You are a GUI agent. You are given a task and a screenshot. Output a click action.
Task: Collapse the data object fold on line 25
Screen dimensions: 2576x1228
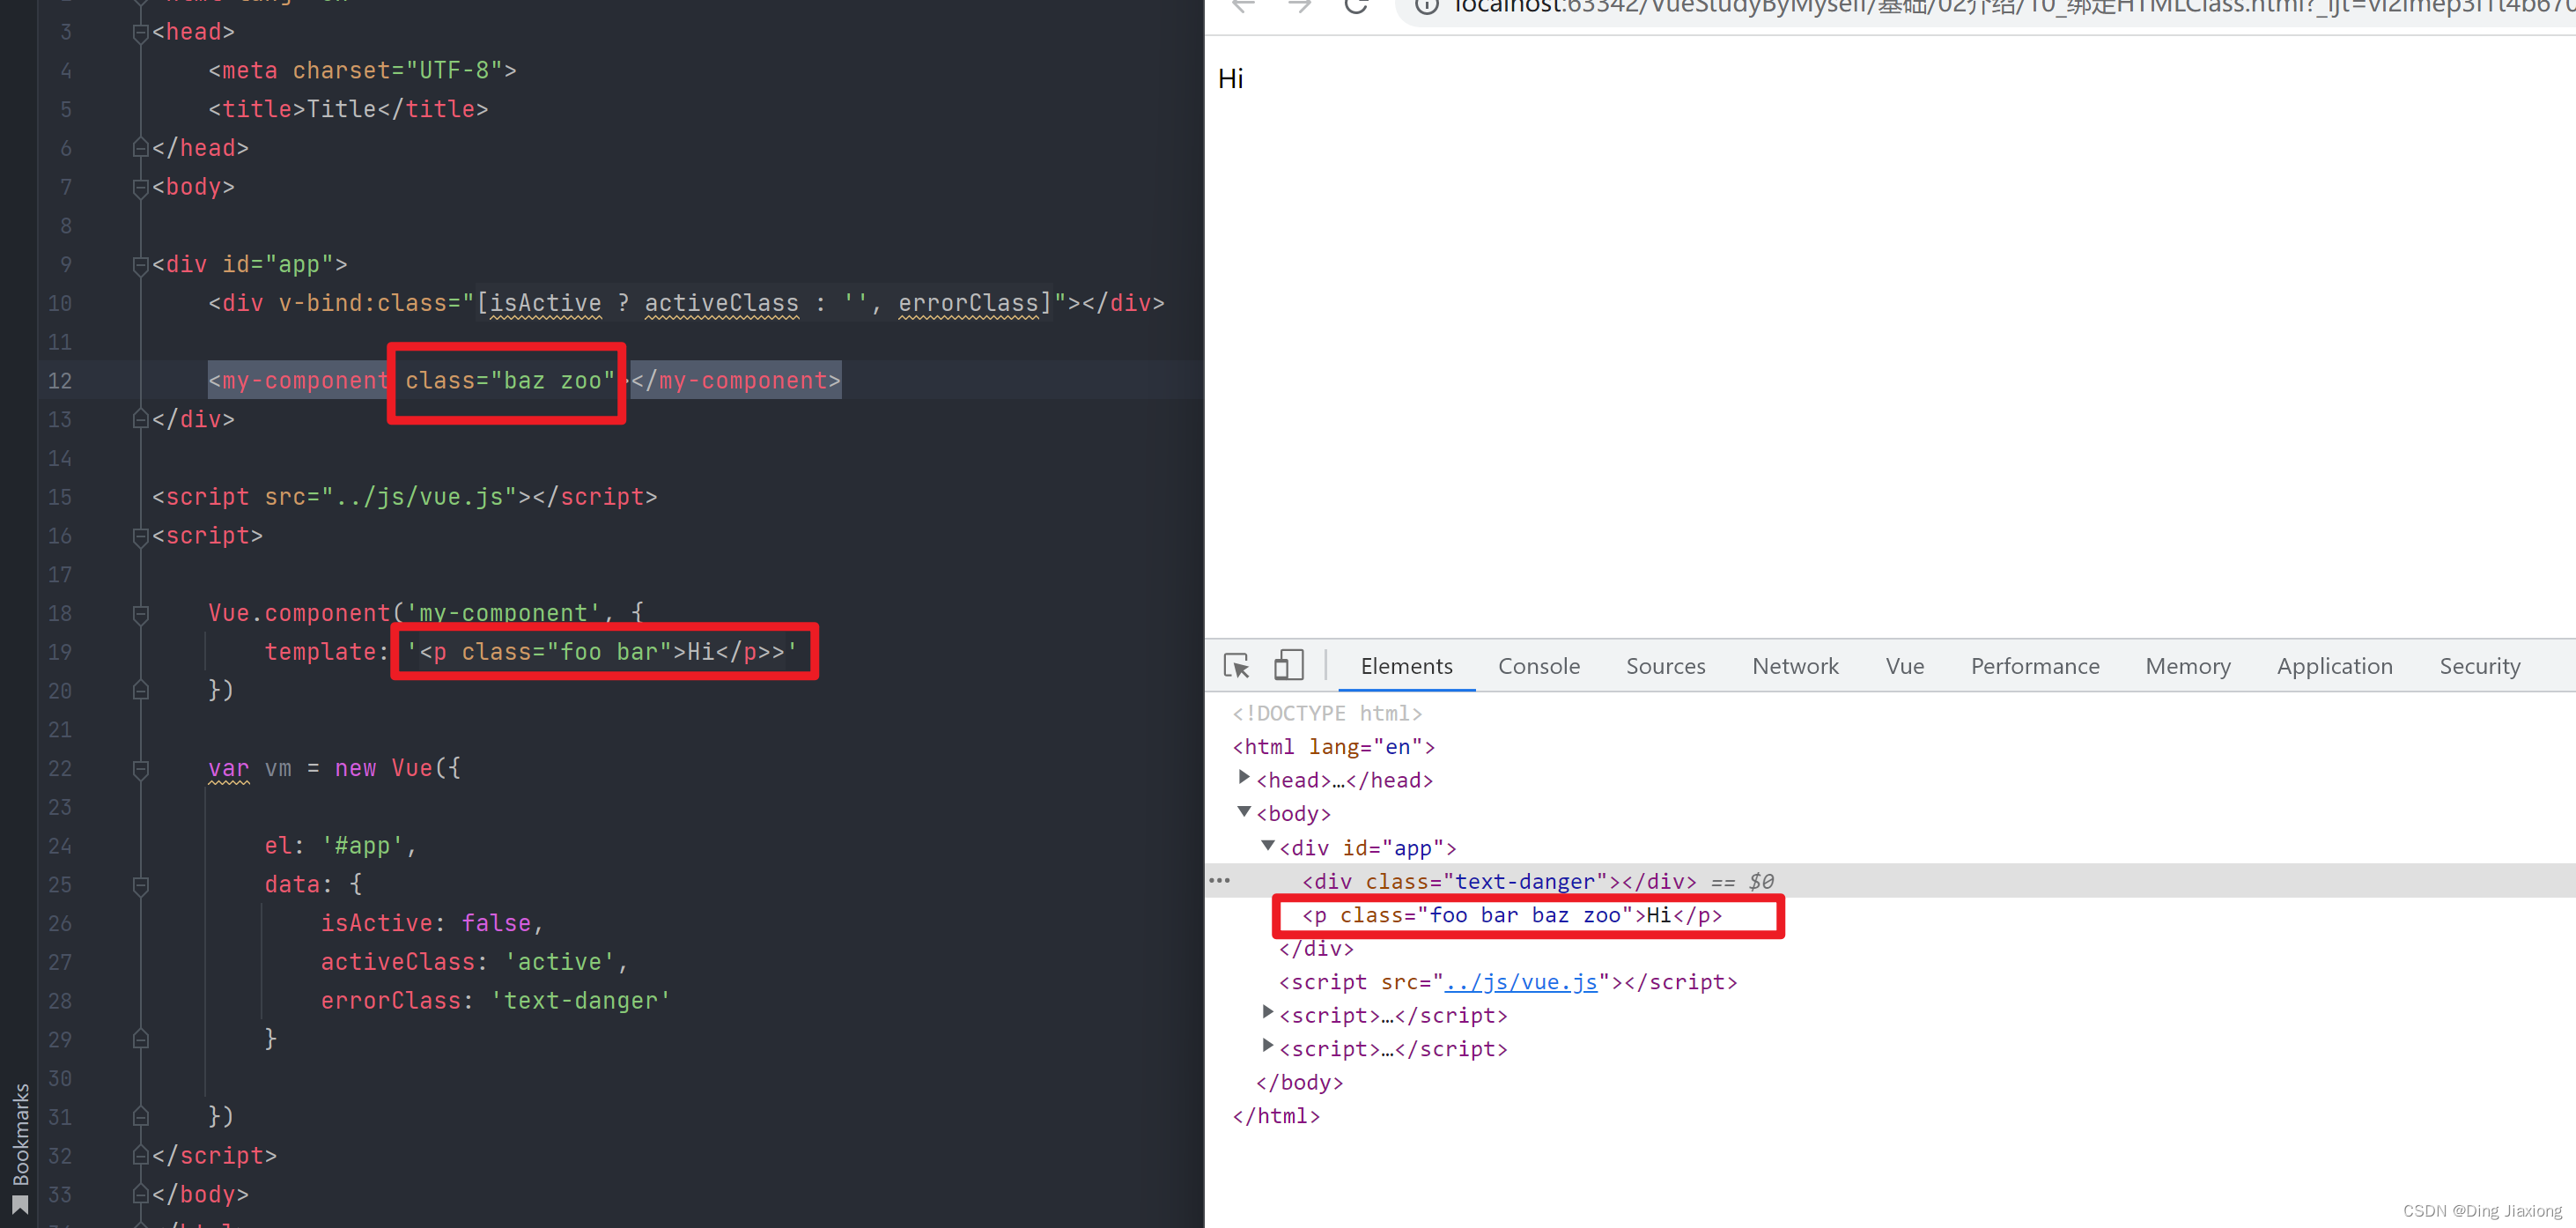tap(140, 886)
